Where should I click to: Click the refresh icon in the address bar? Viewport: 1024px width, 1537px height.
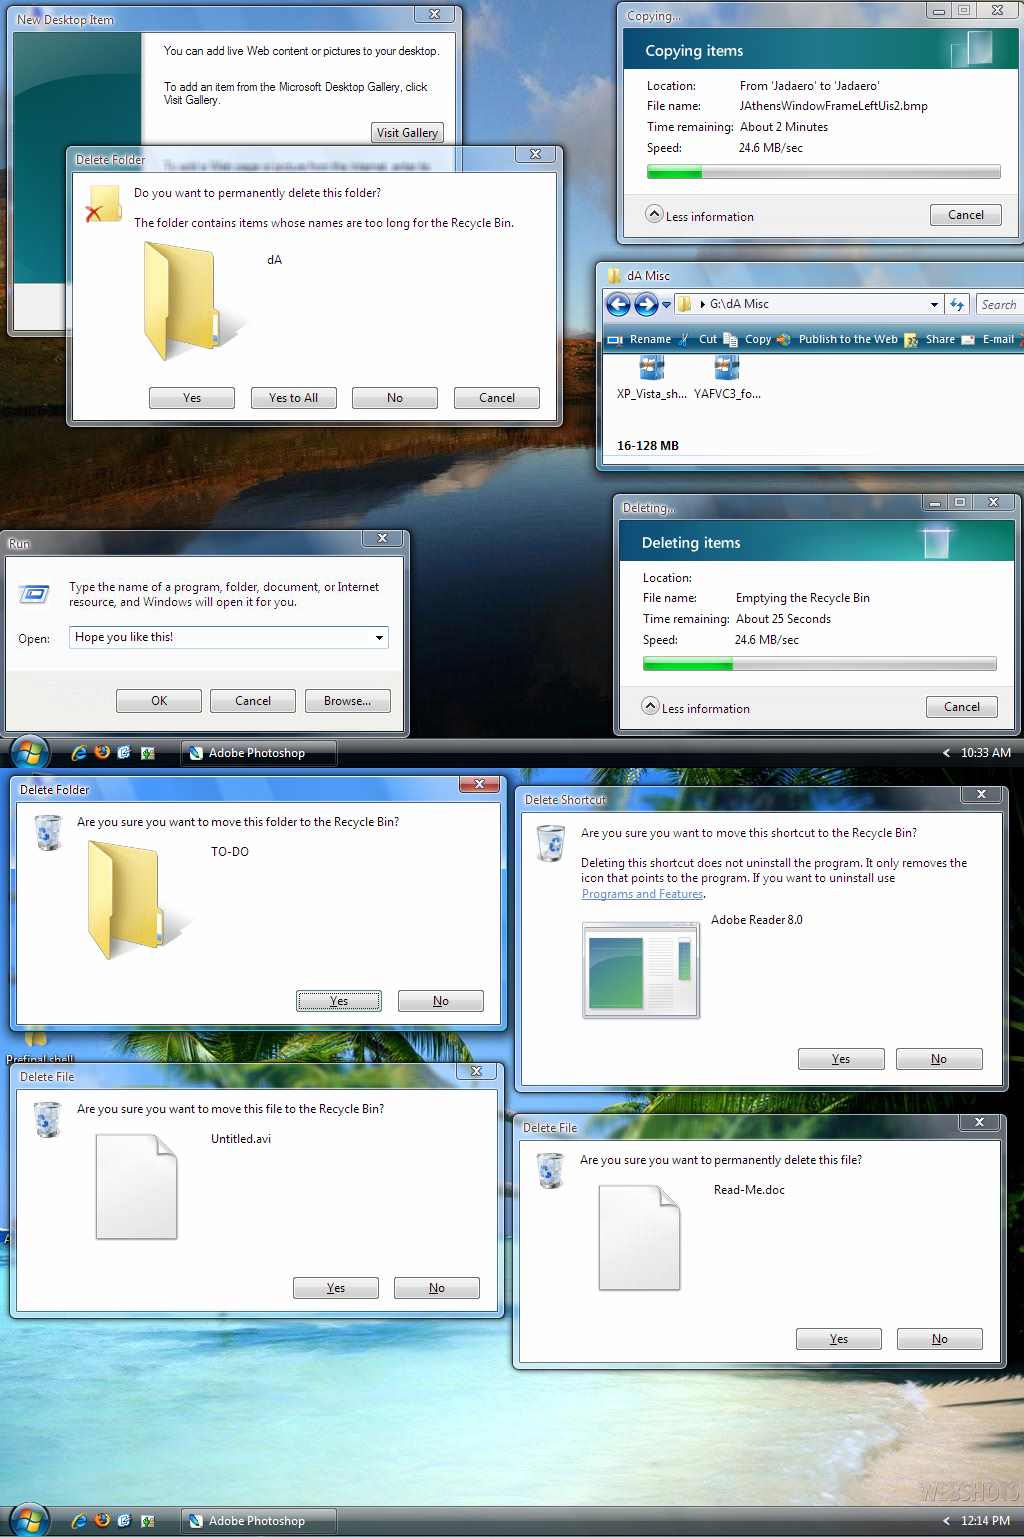(957, 304)
